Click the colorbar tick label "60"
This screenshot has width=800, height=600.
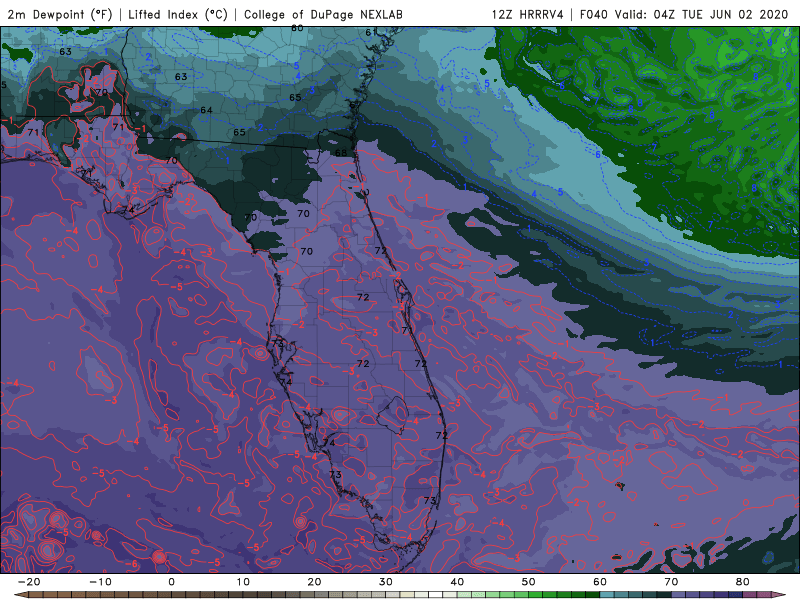pos(600,582)
